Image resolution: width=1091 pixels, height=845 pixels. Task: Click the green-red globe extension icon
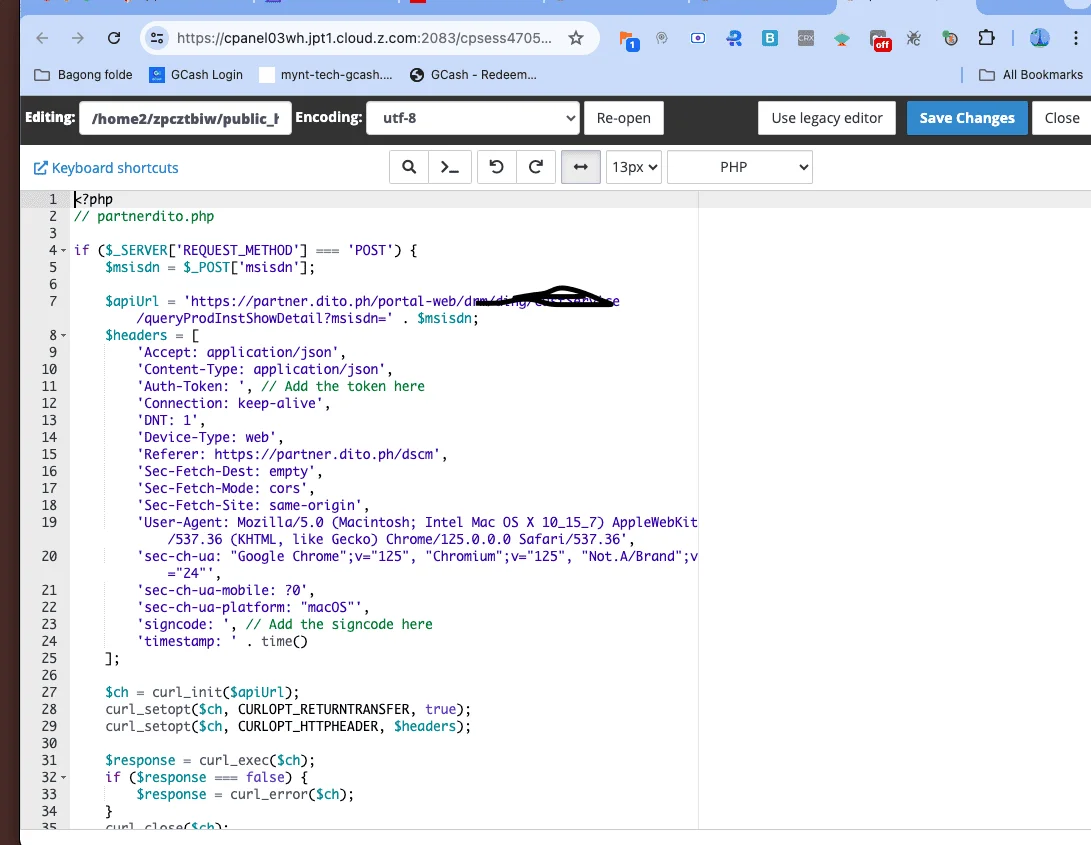[x=950, y=38]
